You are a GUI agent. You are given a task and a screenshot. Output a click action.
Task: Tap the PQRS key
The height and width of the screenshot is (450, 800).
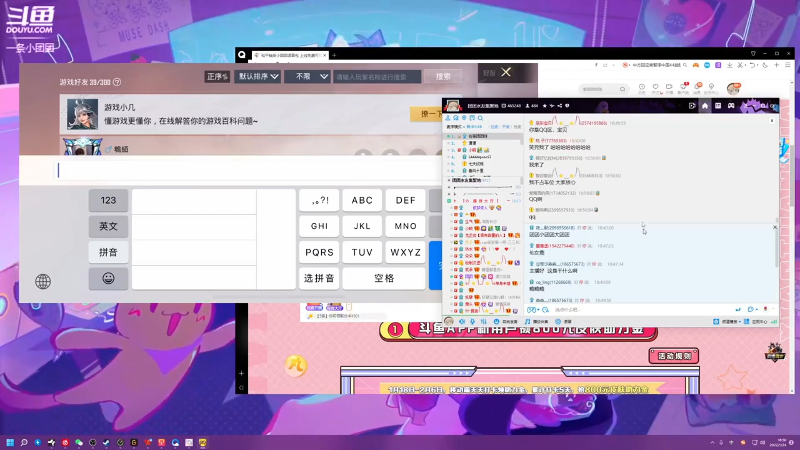click(319, 252)
